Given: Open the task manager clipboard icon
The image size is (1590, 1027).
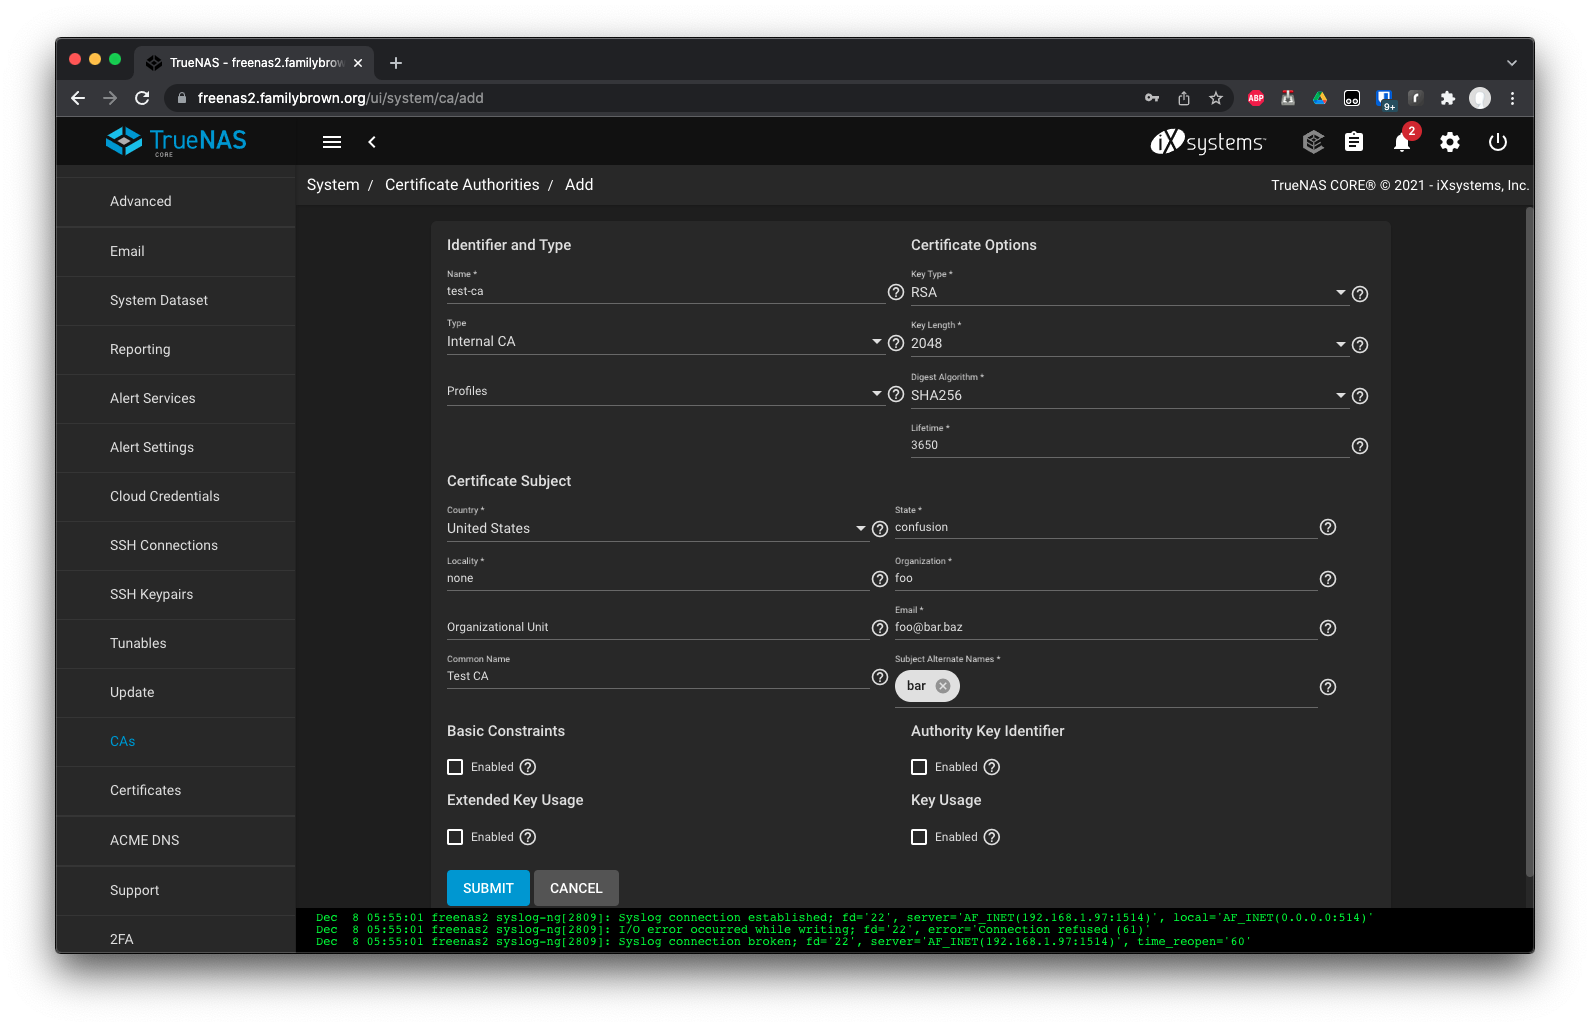Looking at the screenshot, I should [1354, 142].
